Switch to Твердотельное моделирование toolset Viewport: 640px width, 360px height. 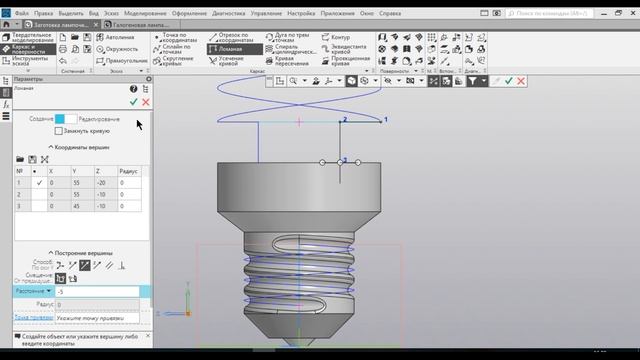[28, 38]
